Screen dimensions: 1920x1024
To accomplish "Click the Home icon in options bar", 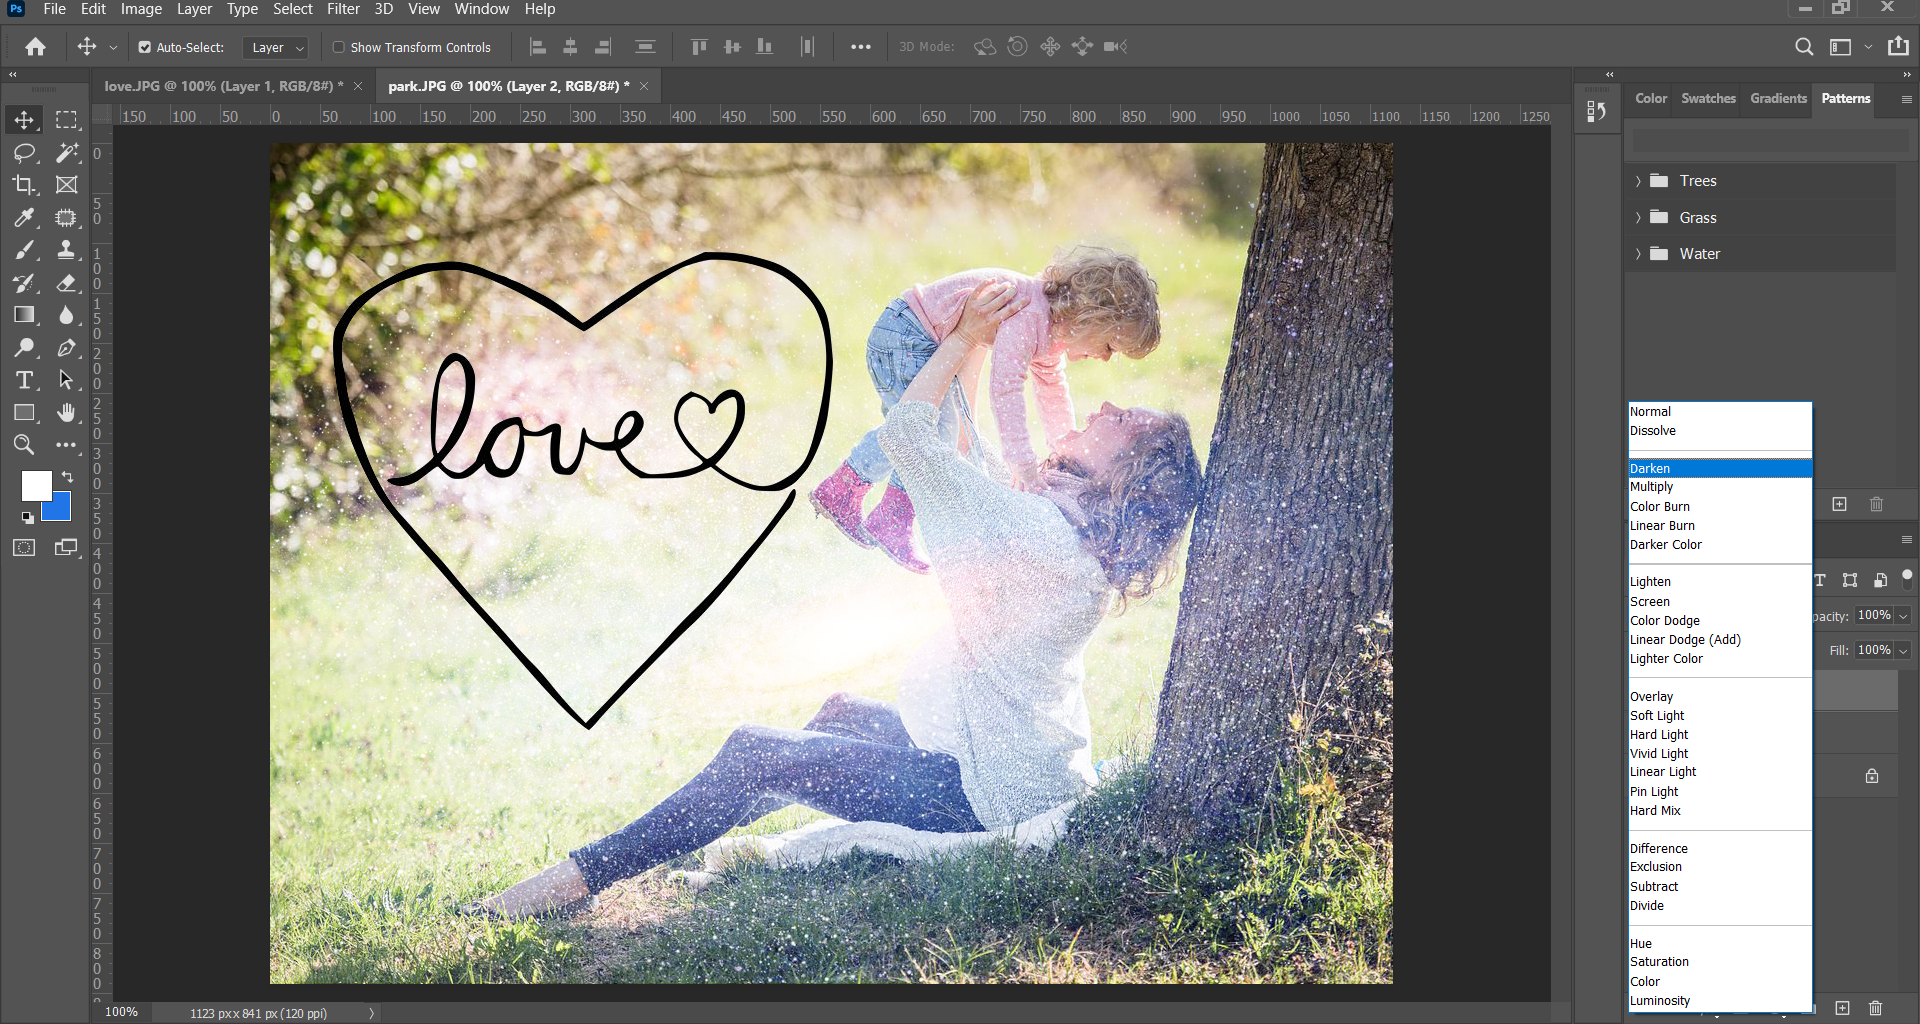I will (35, 47).
